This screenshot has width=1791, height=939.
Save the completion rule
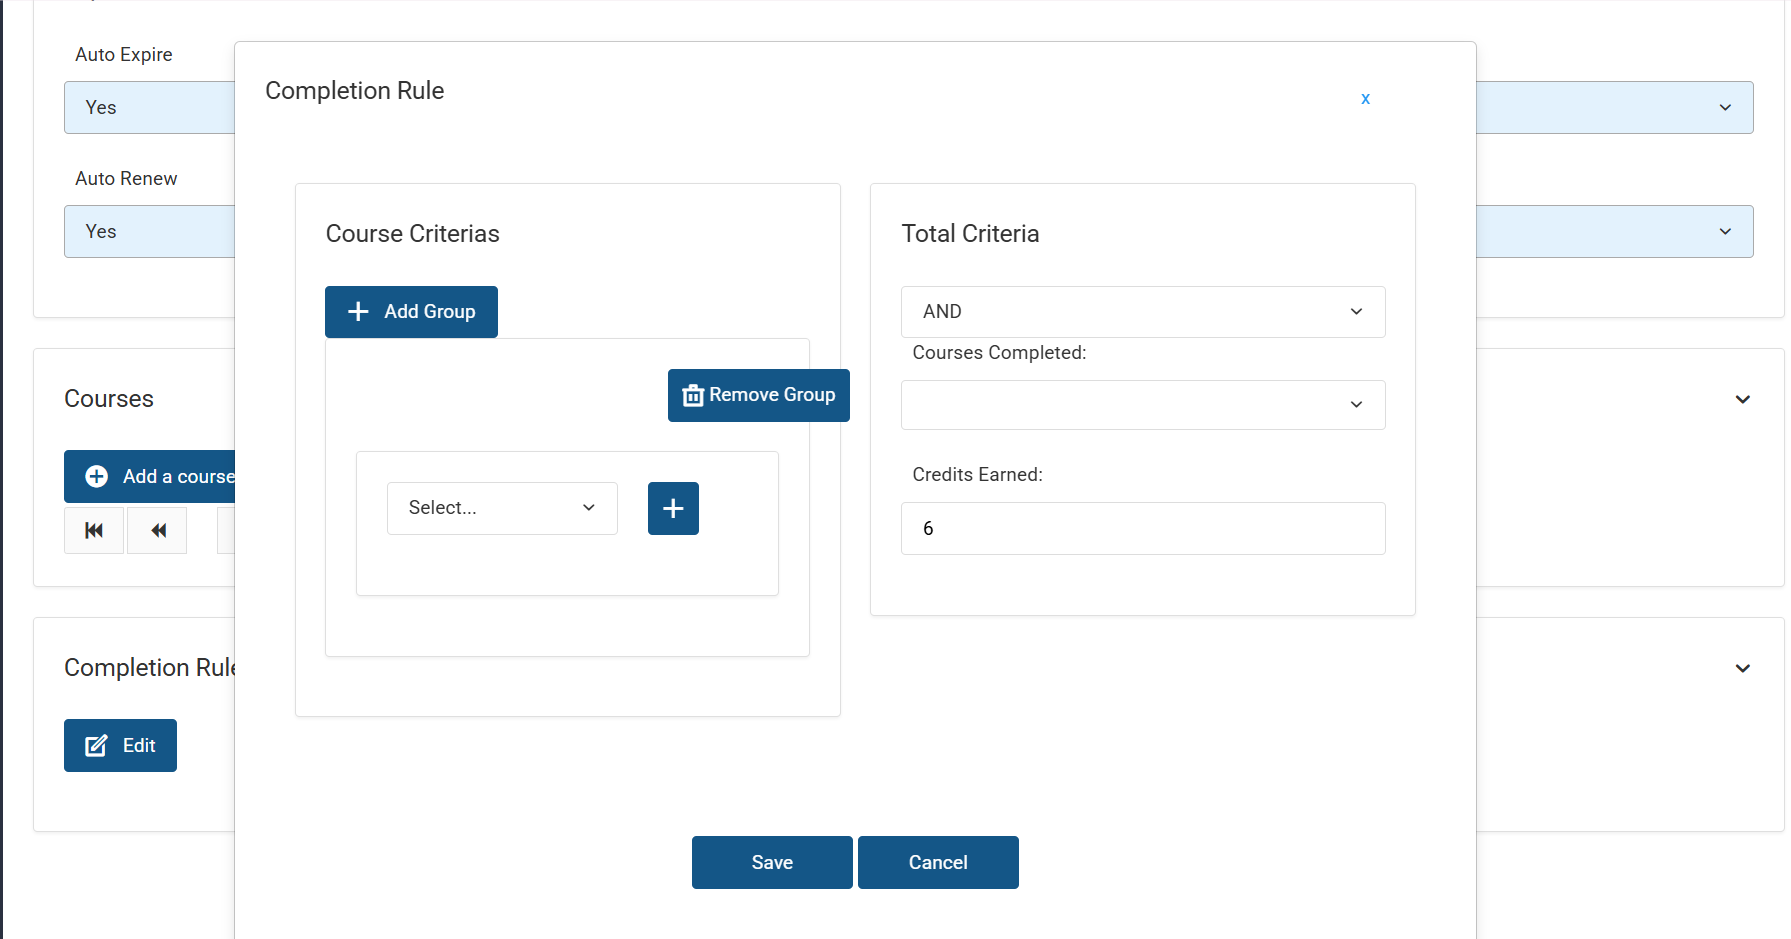772,862
